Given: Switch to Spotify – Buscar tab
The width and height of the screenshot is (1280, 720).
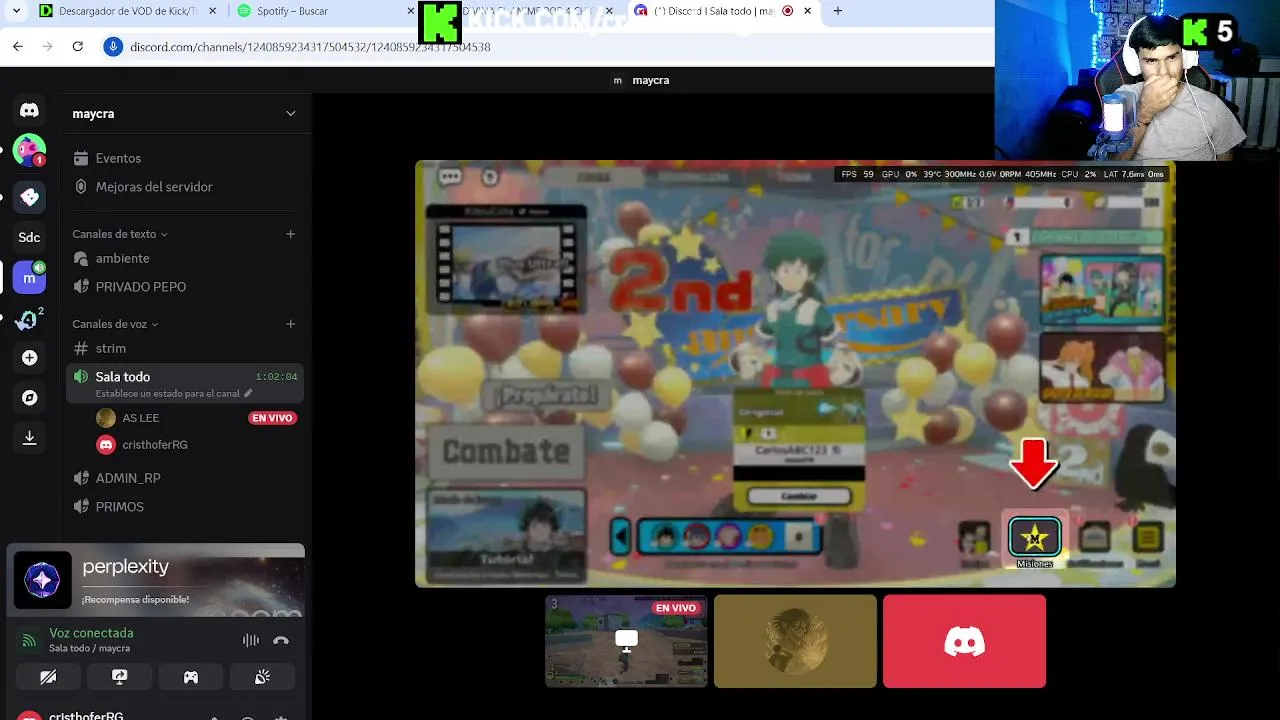Looking at the screenshot, I should 320,11.
